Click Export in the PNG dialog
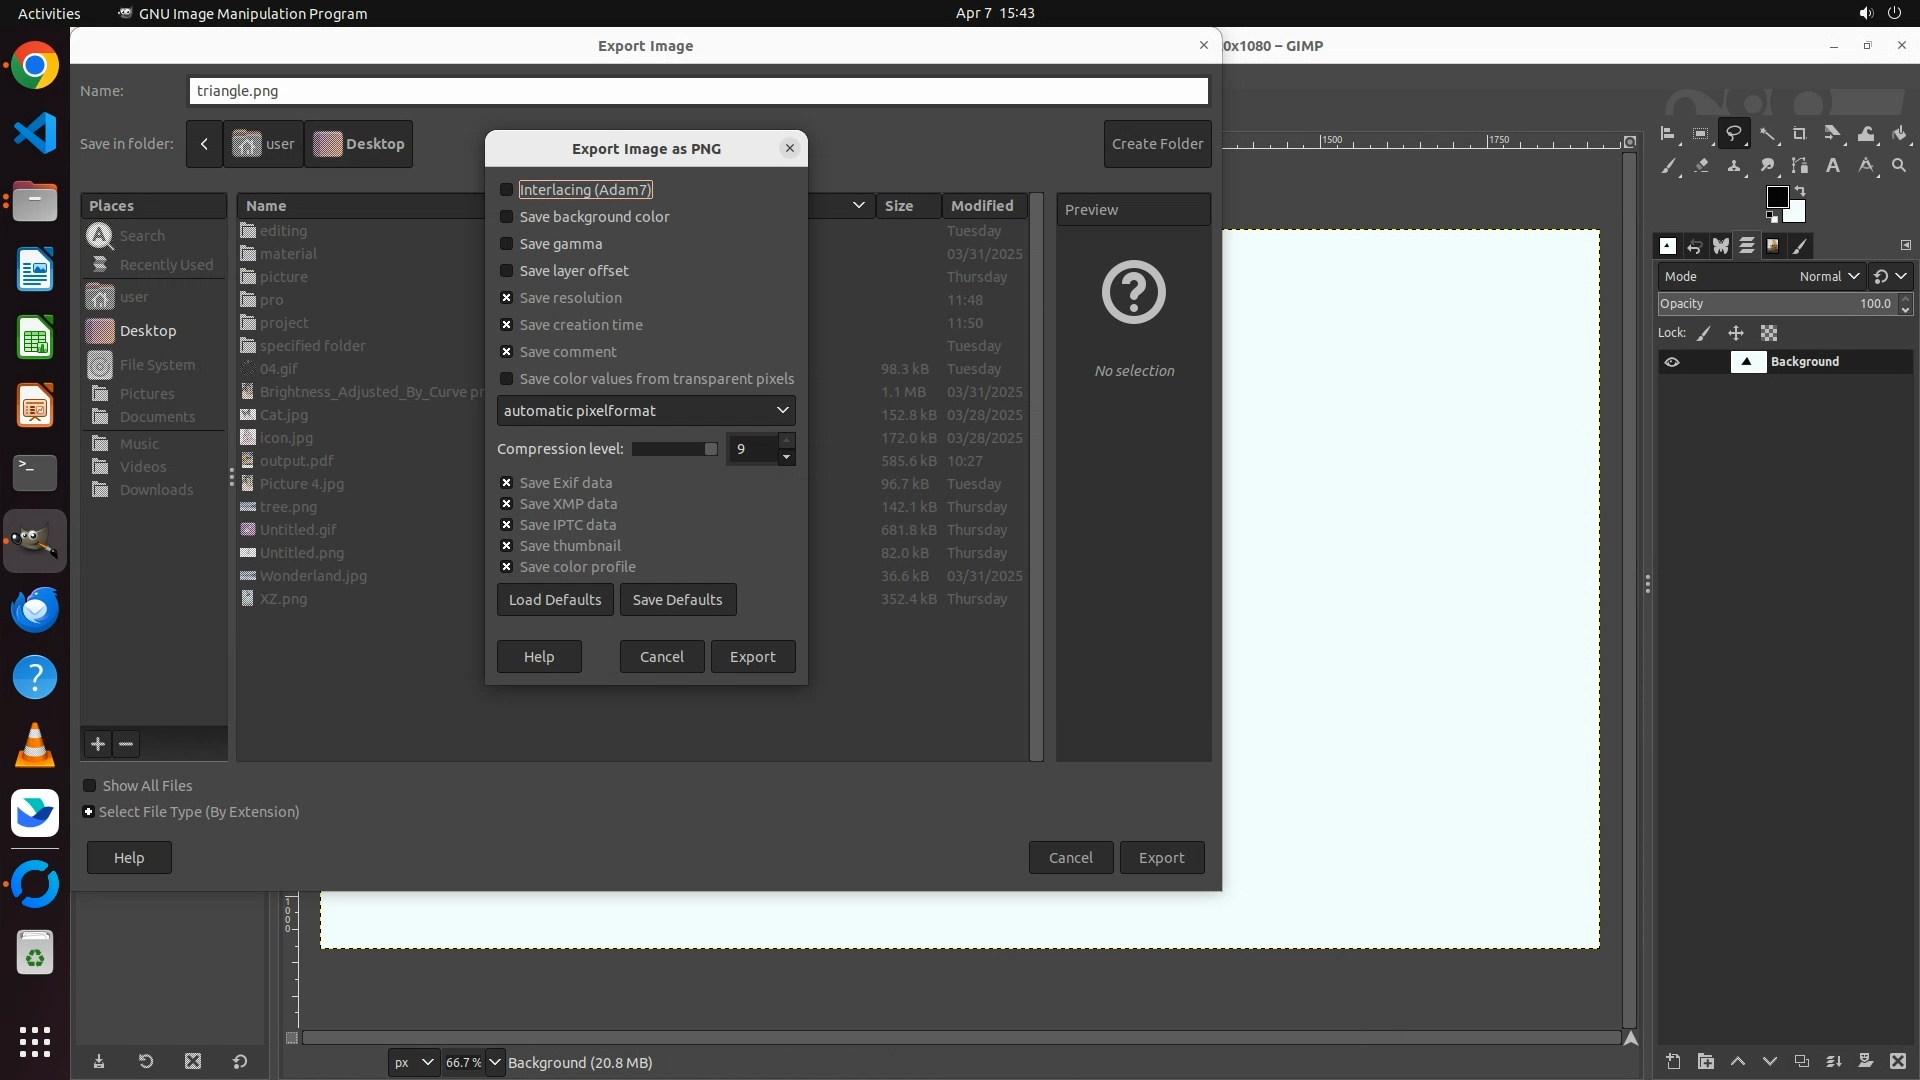The width and height of the screenshot is (1920, 1080). (x=752, y=657)
